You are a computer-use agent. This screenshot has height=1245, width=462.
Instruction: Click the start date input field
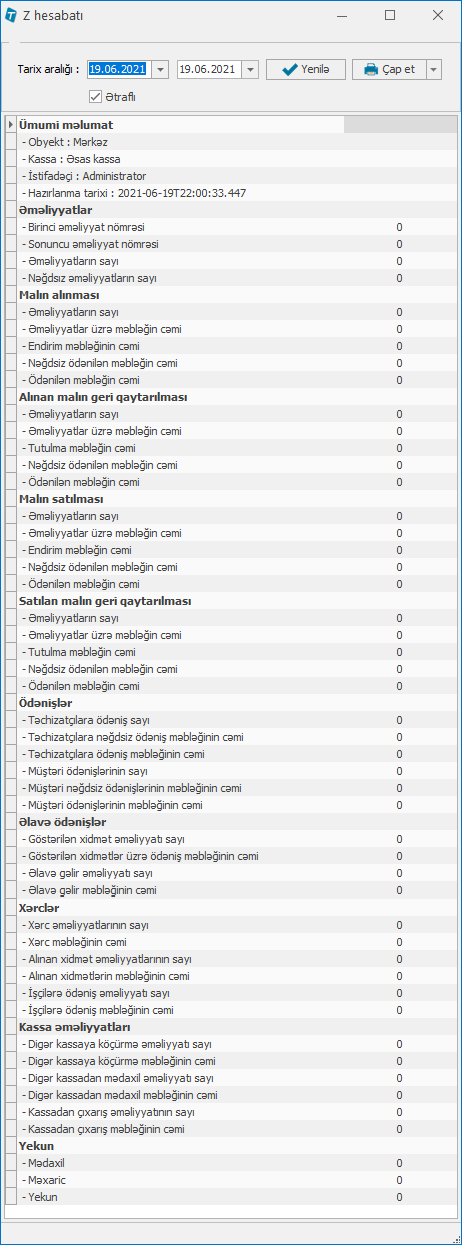[x=119, y=69]
